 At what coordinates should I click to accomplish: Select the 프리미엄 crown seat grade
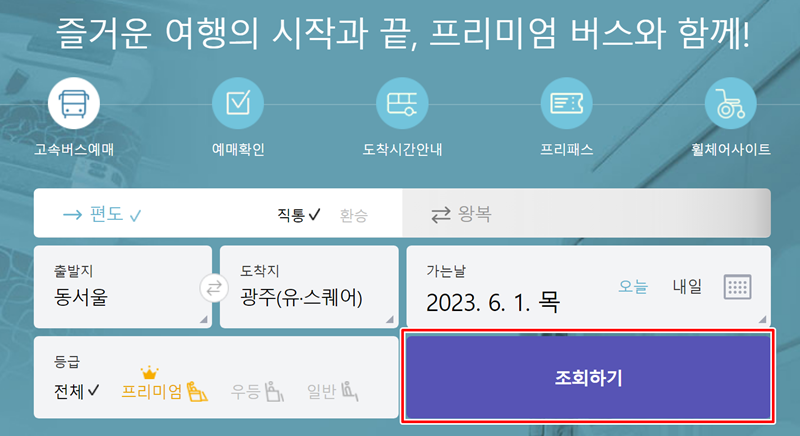(164, 387)
